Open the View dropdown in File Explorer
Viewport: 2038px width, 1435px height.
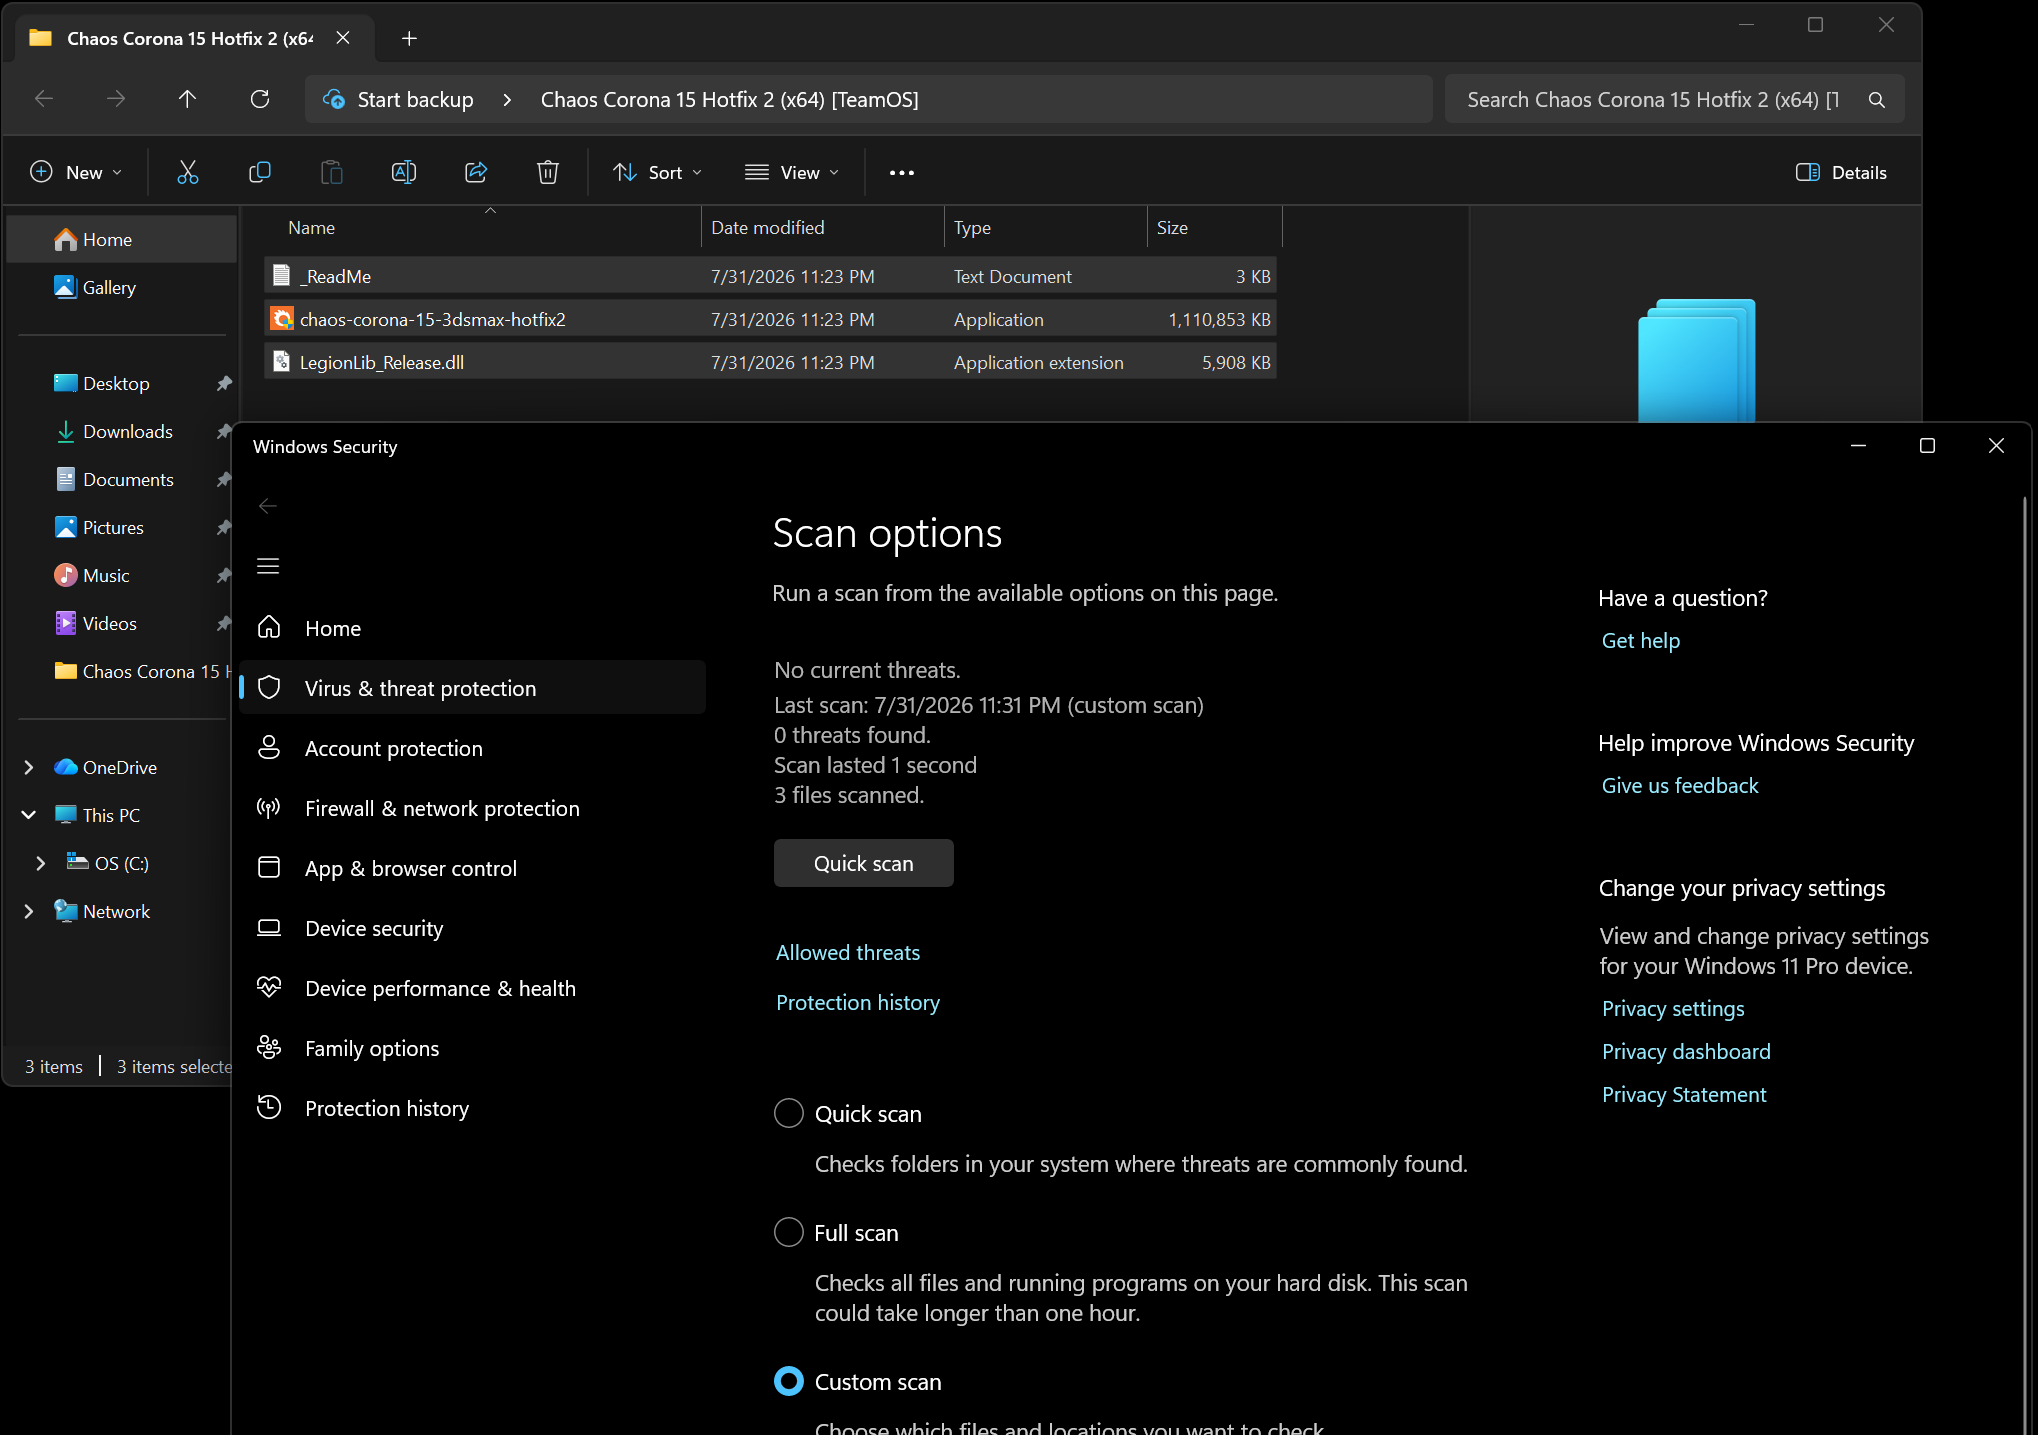coord(792,172)
